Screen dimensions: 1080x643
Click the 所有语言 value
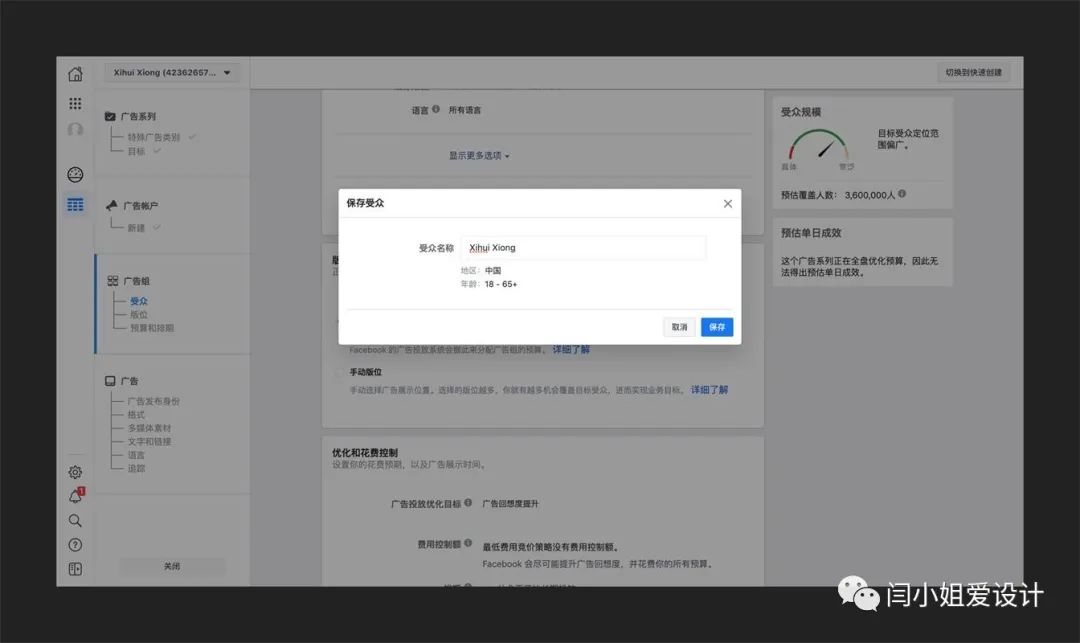465,110
